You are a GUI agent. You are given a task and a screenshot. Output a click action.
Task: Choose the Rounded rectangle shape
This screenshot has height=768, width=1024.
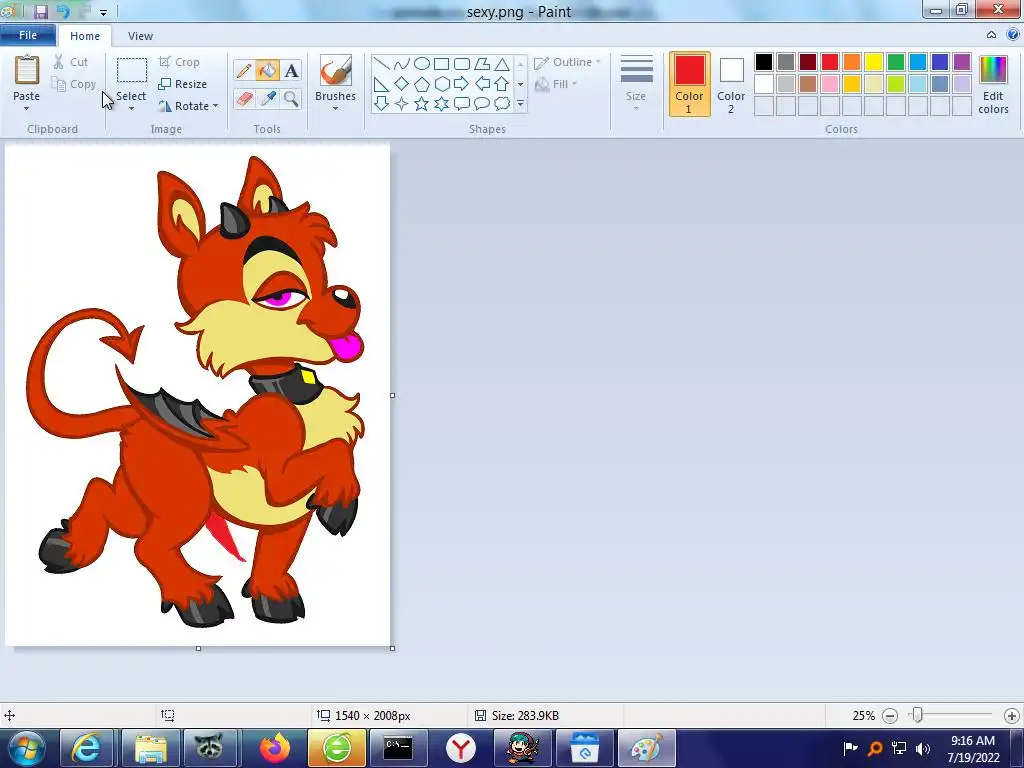(x=462, y=64)
